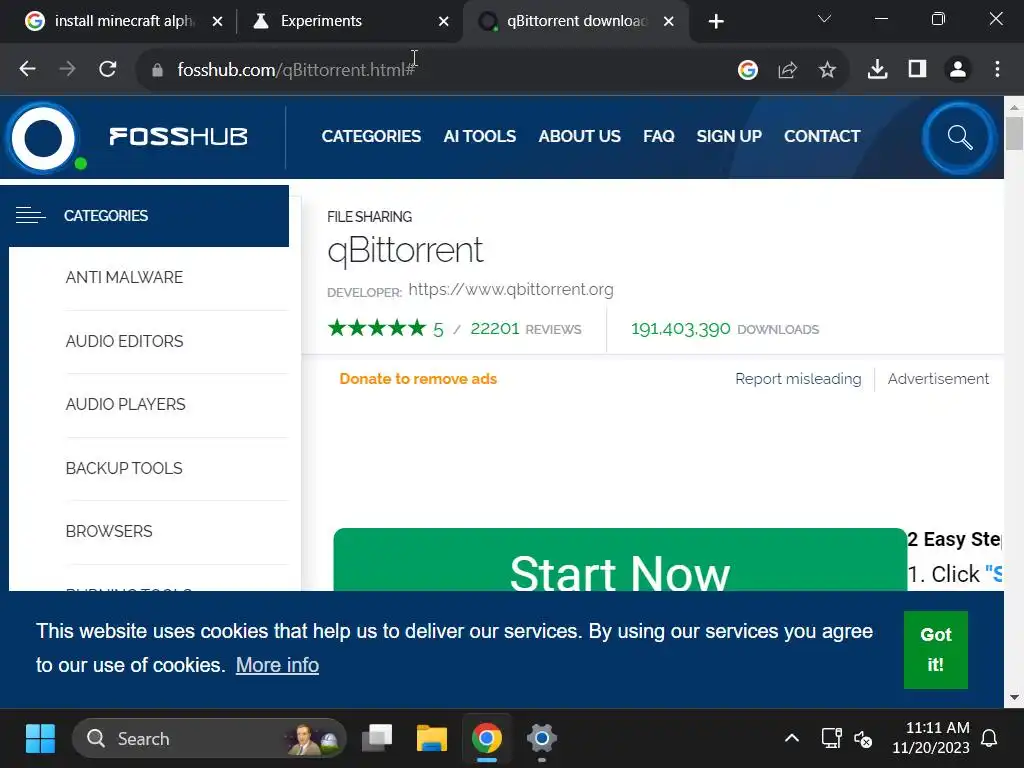Open the Chrome profile icon
The image size is (1024, 768).
pyautogui.click(x=958, y=69)
